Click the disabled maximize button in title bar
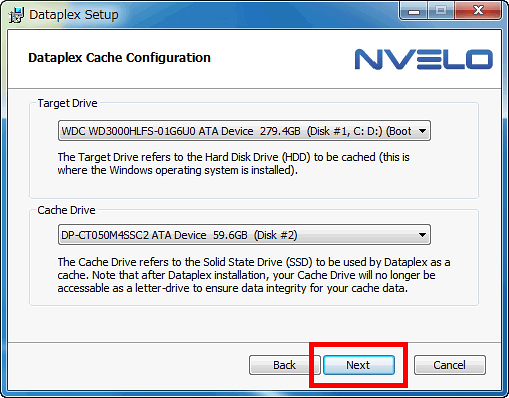 [441, 11]
